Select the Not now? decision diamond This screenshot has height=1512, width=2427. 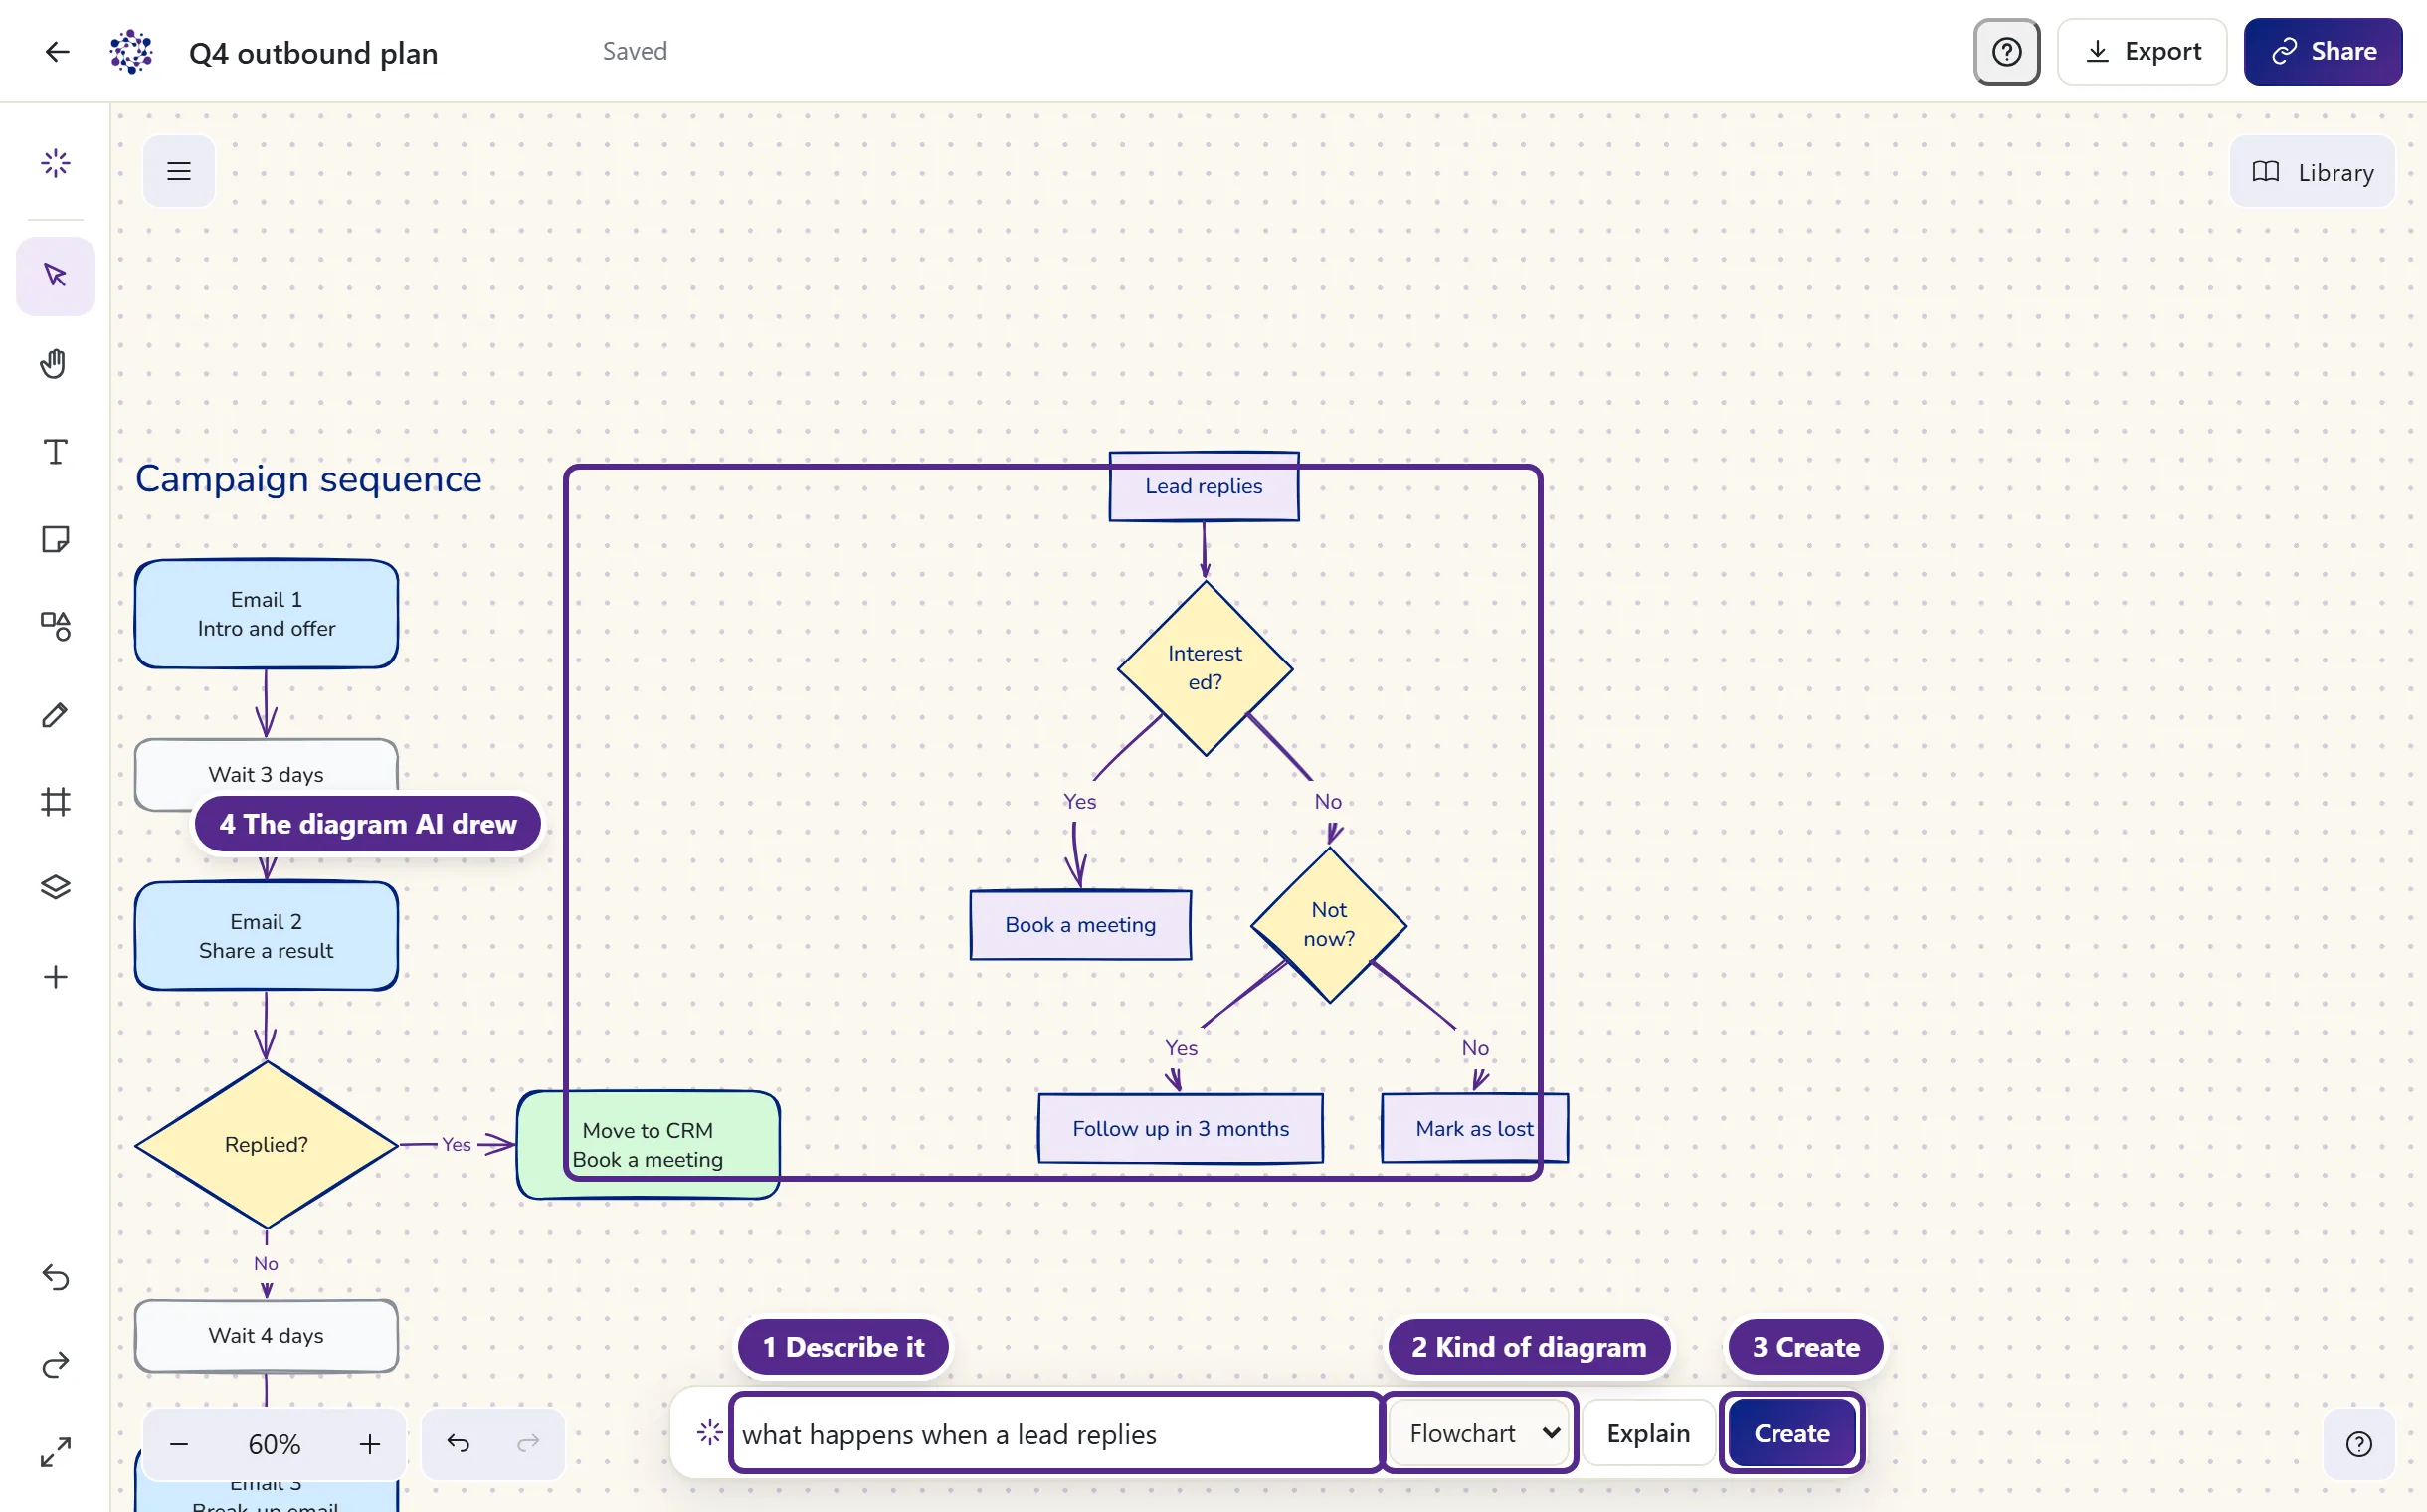1329,924
